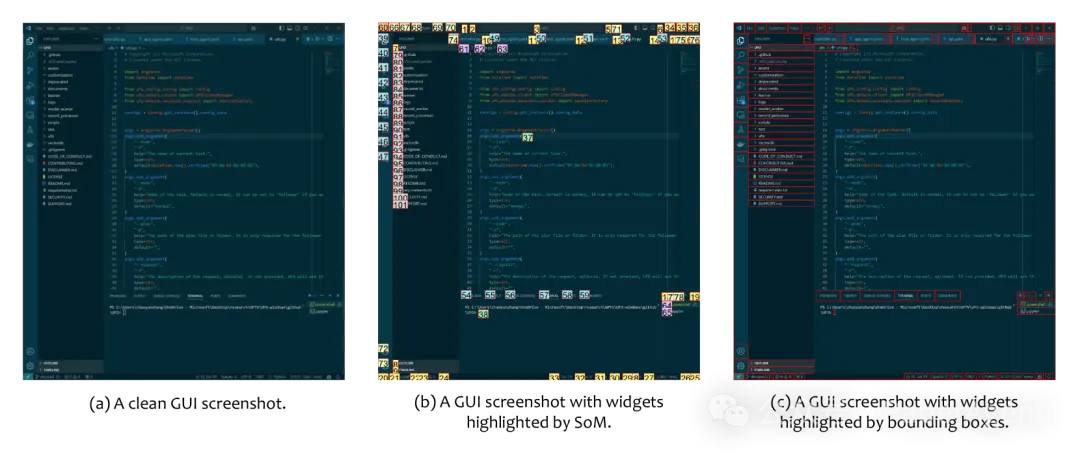Open DISCLAIMER.md in screenshot (c) explorer

(x=782, y=169)
